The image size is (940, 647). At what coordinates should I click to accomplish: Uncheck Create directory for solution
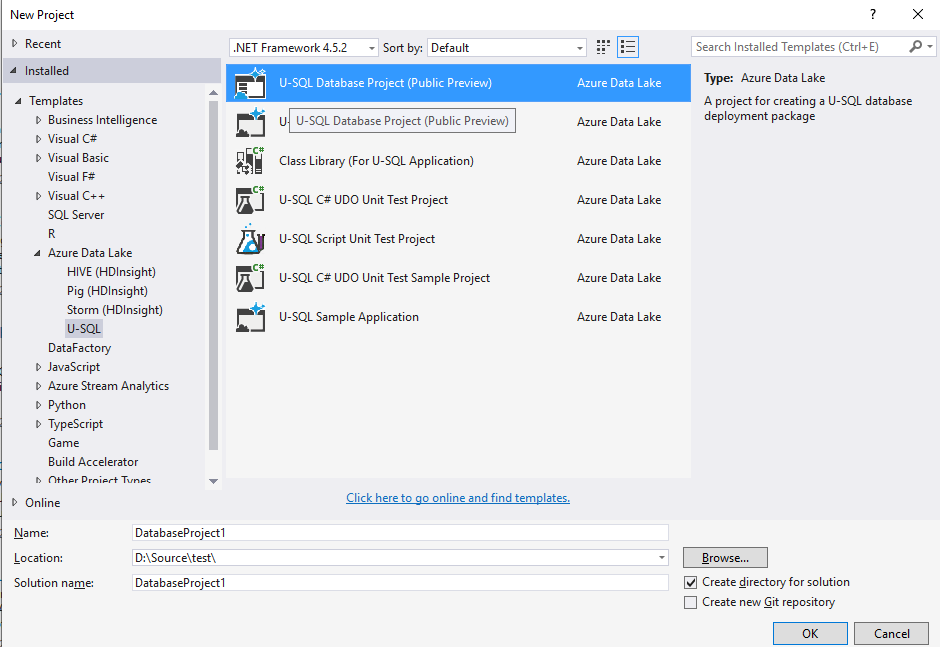[x=690, y=581]
